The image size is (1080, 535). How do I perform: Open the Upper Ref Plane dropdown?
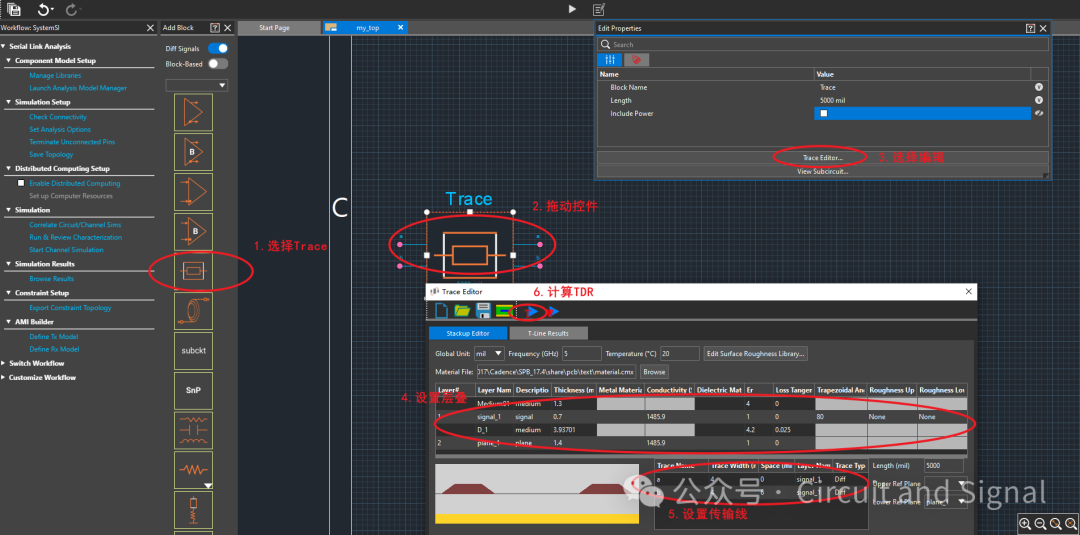[x=945, y=484]
